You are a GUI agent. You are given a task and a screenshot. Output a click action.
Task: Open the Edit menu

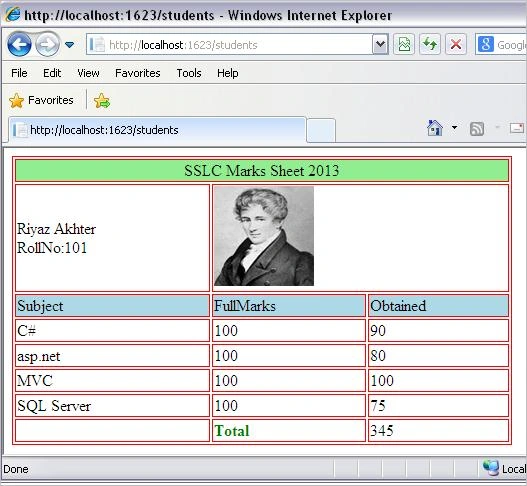pyautogui.click(x=52, y=73)
